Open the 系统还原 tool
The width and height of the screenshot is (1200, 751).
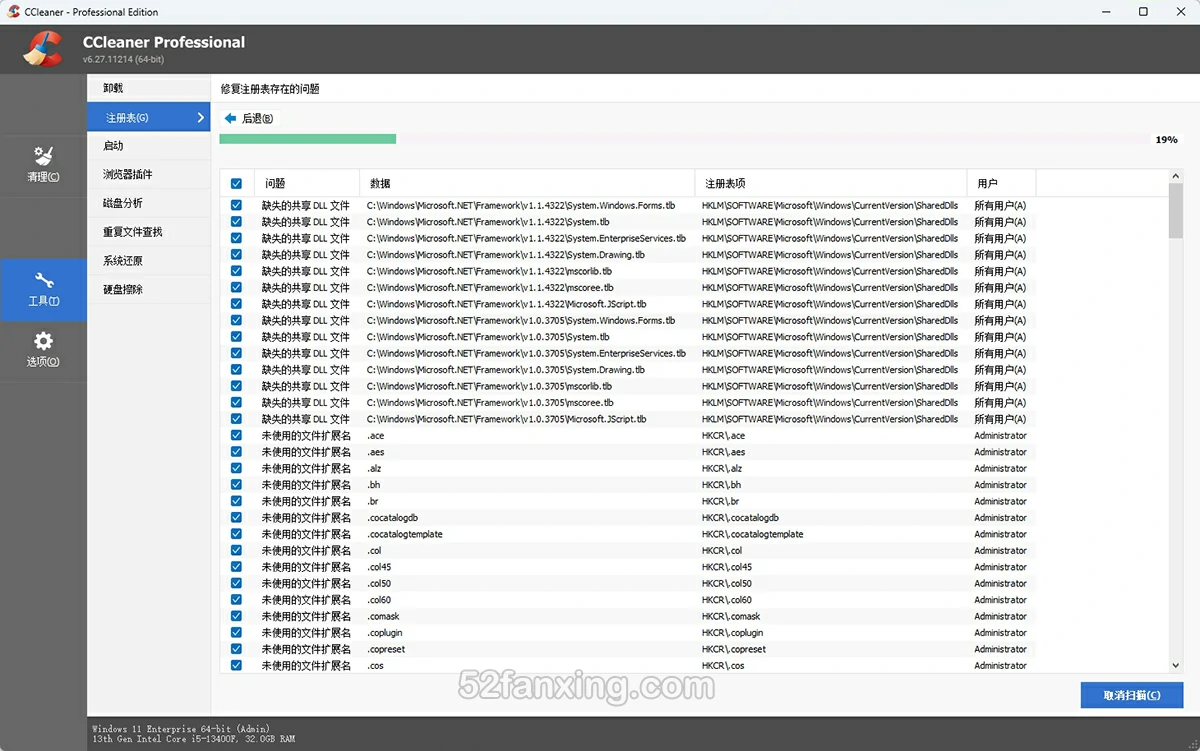tap(148, 261)
